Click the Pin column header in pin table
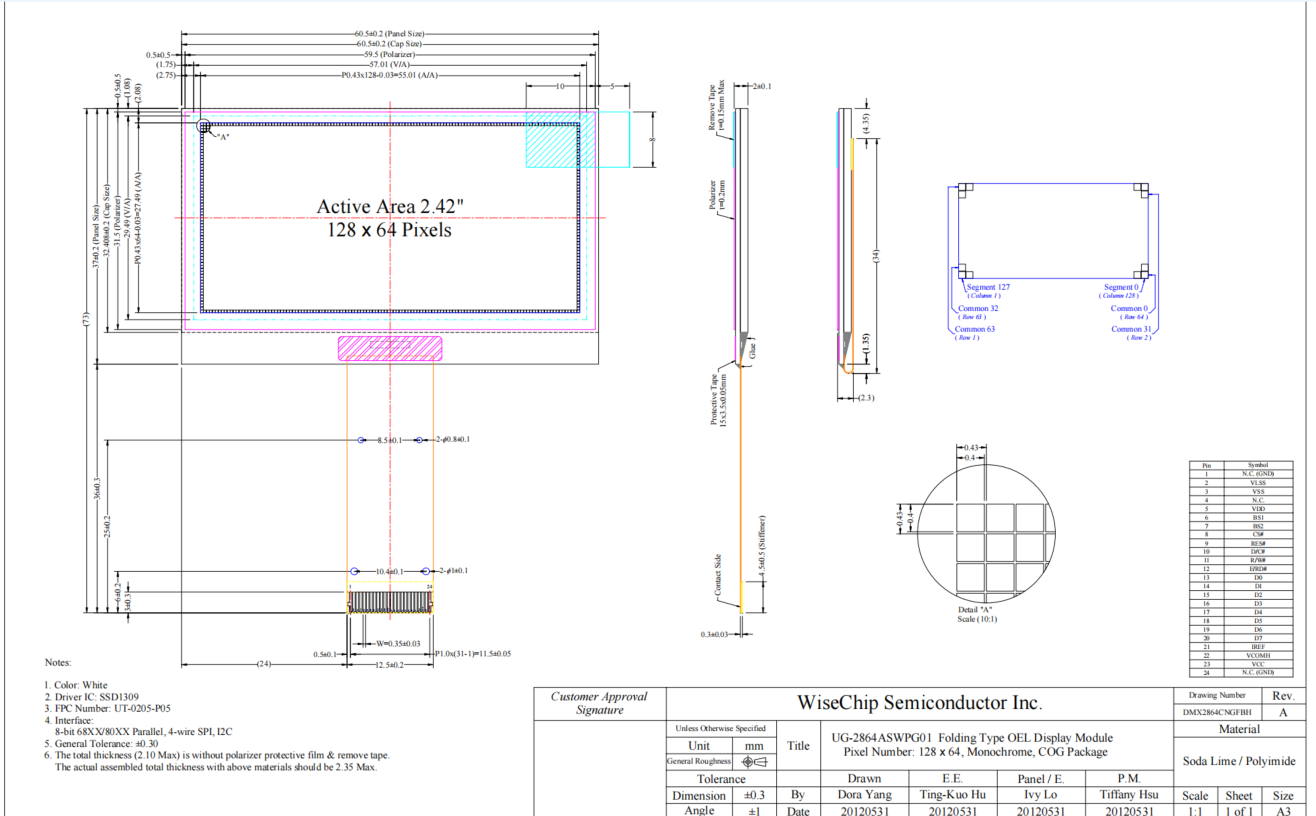Screen dimensions: 1316x816 pos(1206,466)
